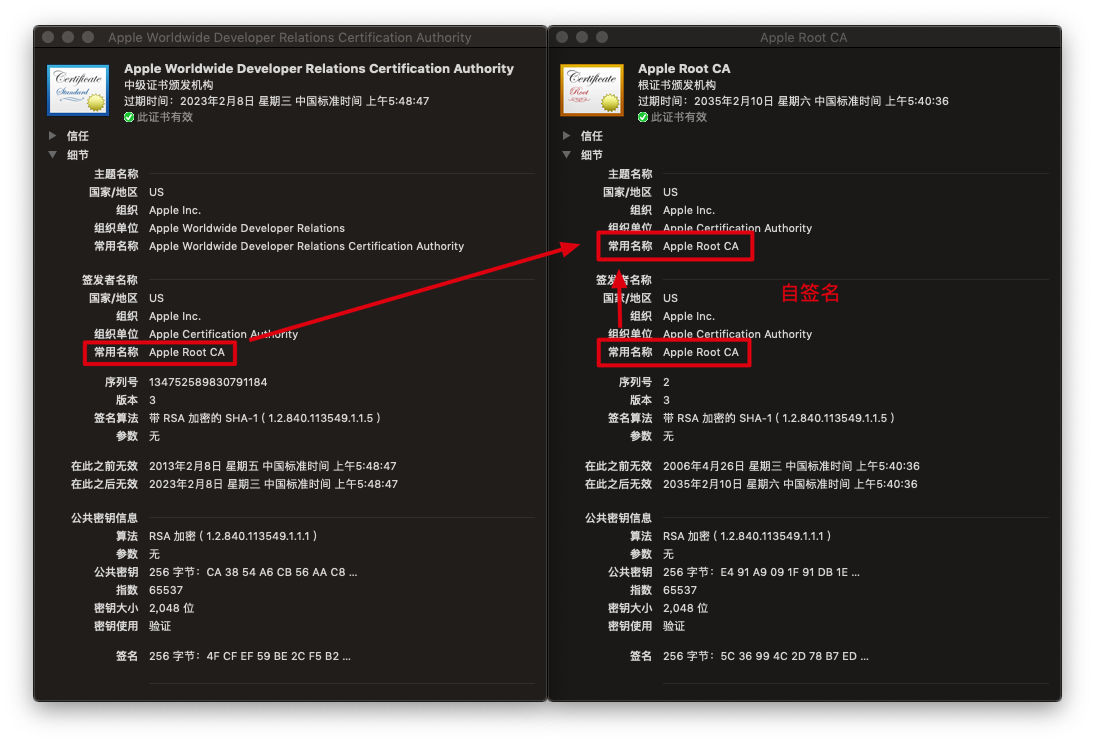
Task: Close the Apple Worldwide Developer Relations window
Action: tap(48, 37)
